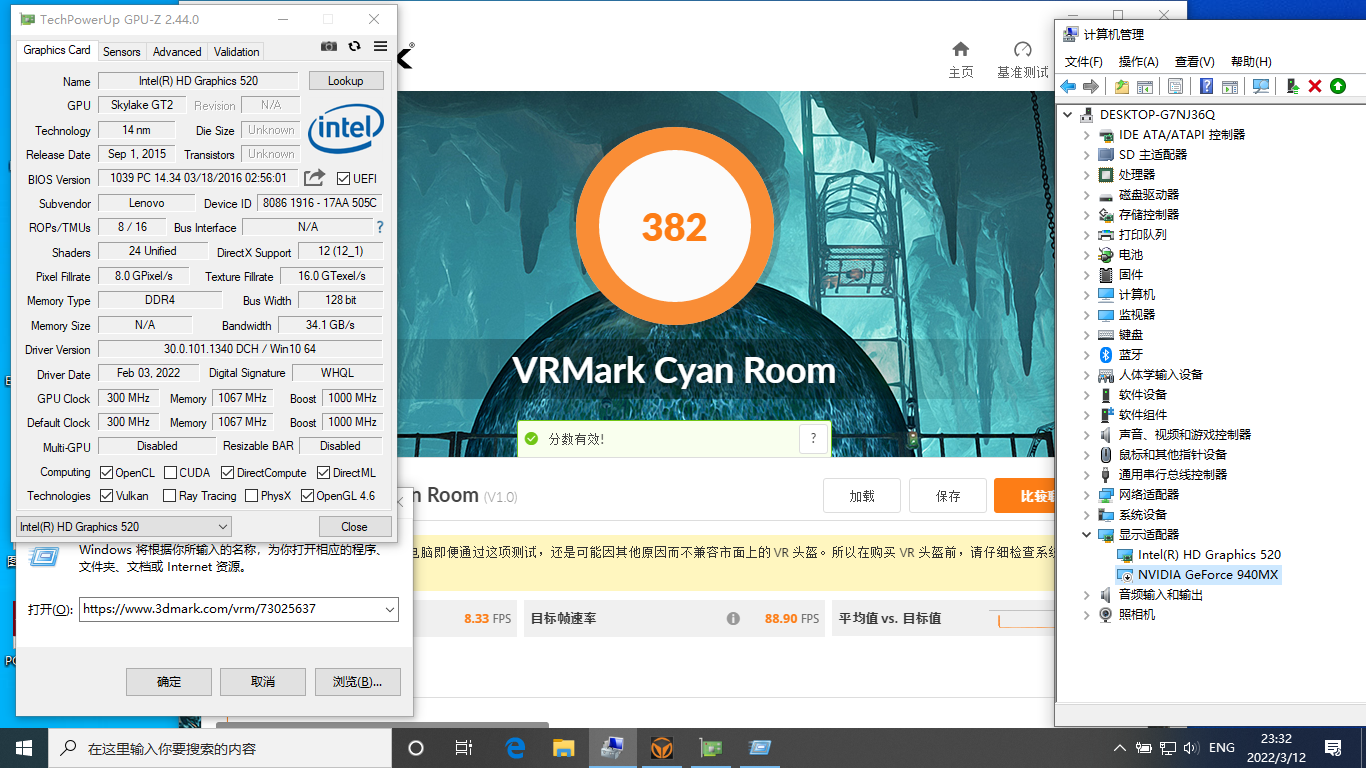Toggle the Vulkan checkbox

point(107,495)
